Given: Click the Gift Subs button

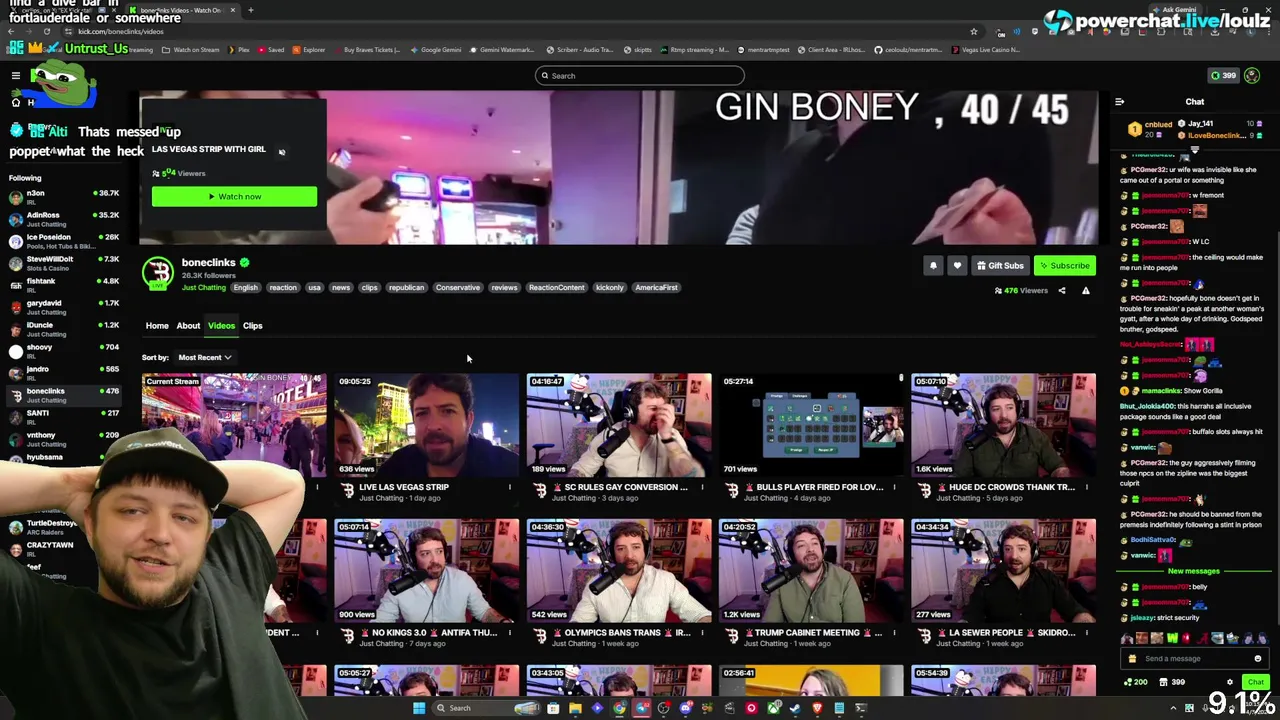Looking at the screenshot, I should (1000, 266).
